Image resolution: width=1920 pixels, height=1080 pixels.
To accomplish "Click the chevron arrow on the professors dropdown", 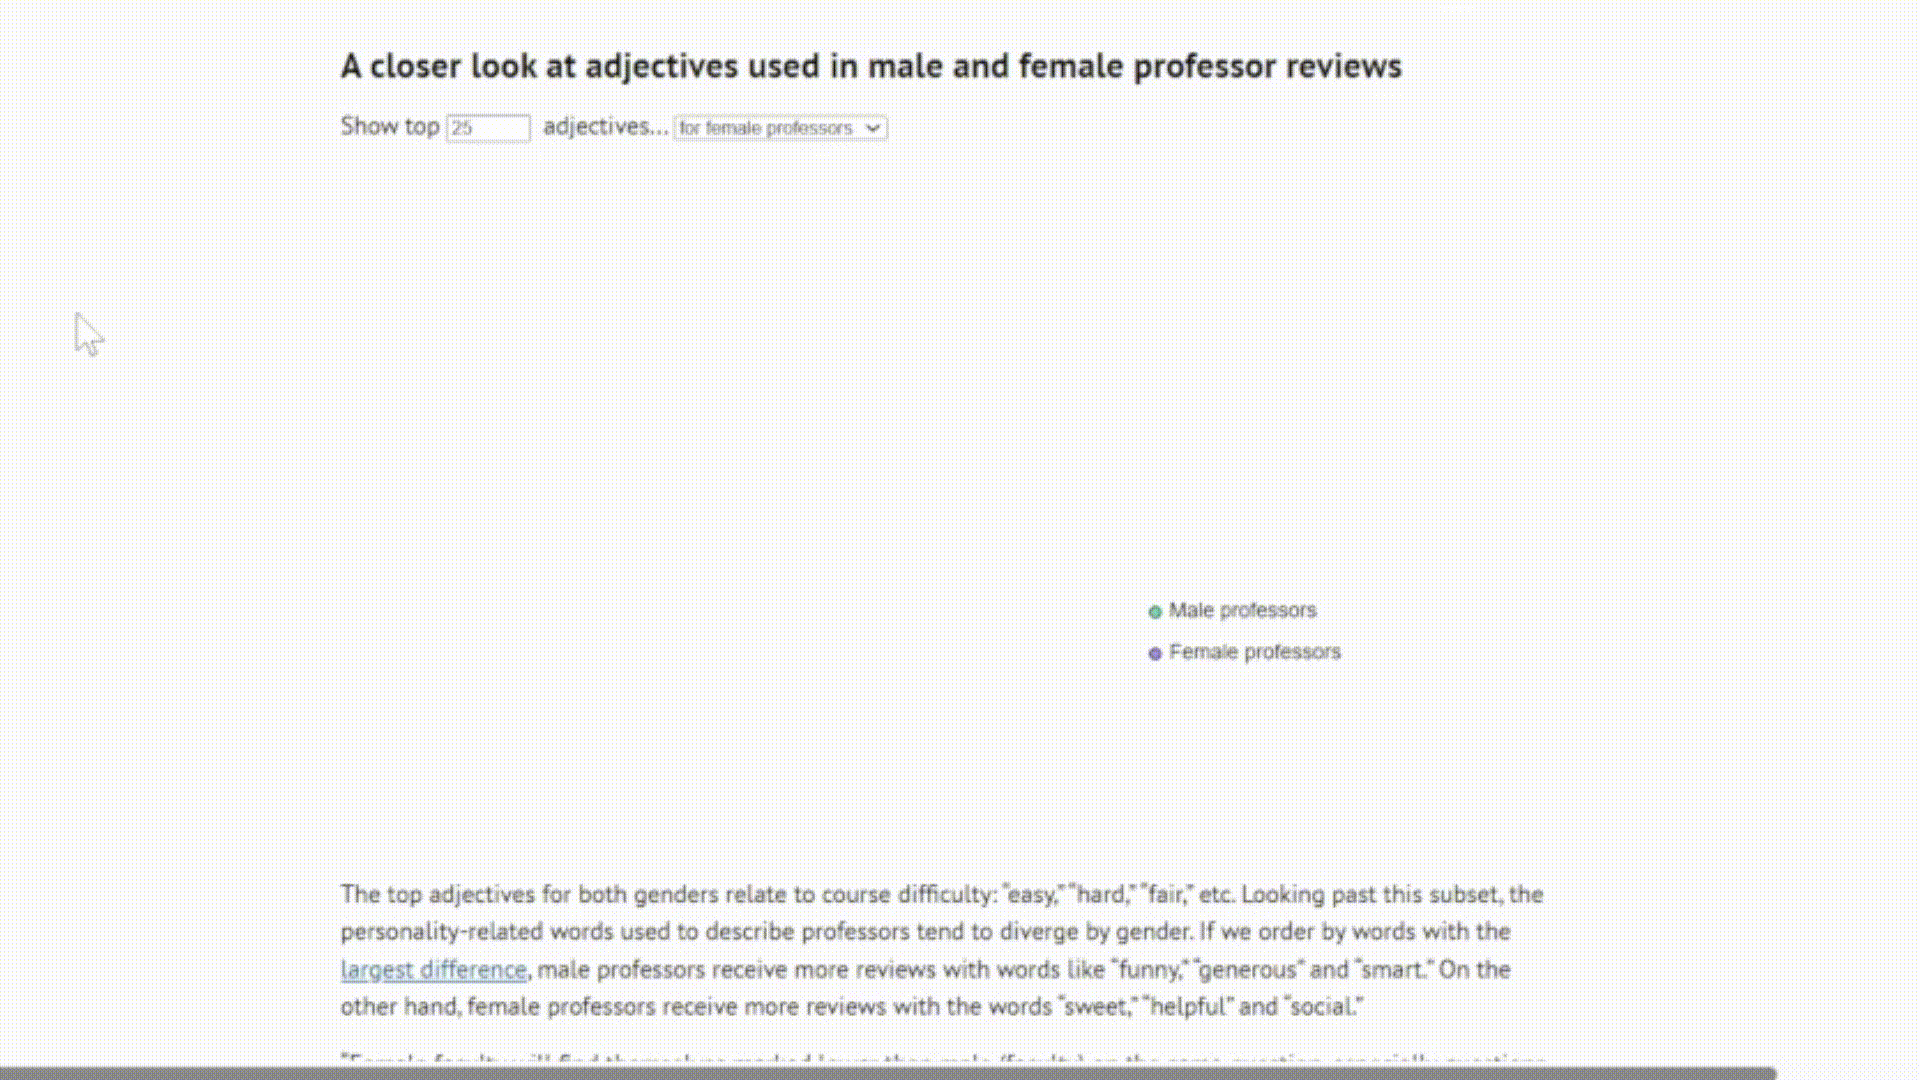I will (872, 128).
